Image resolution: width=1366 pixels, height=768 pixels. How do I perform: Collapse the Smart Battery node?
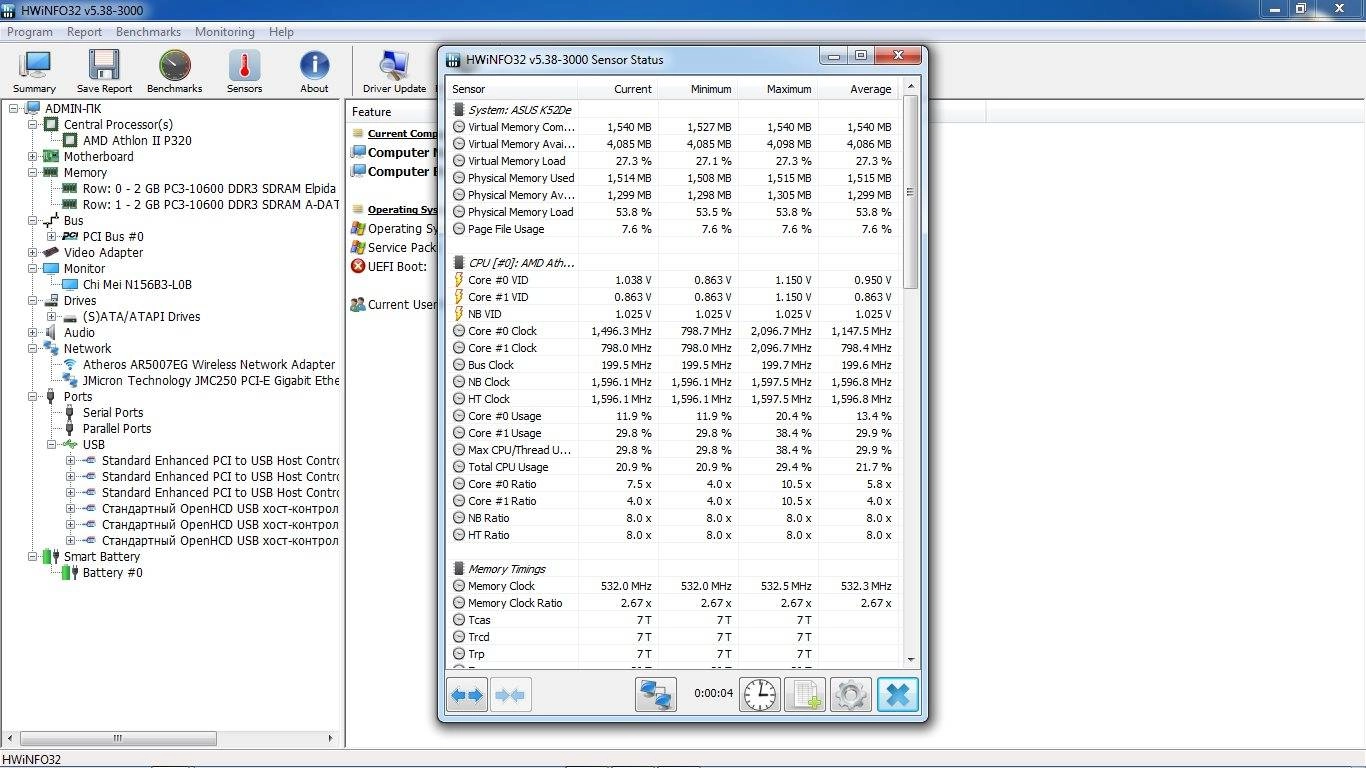[33, 556]
